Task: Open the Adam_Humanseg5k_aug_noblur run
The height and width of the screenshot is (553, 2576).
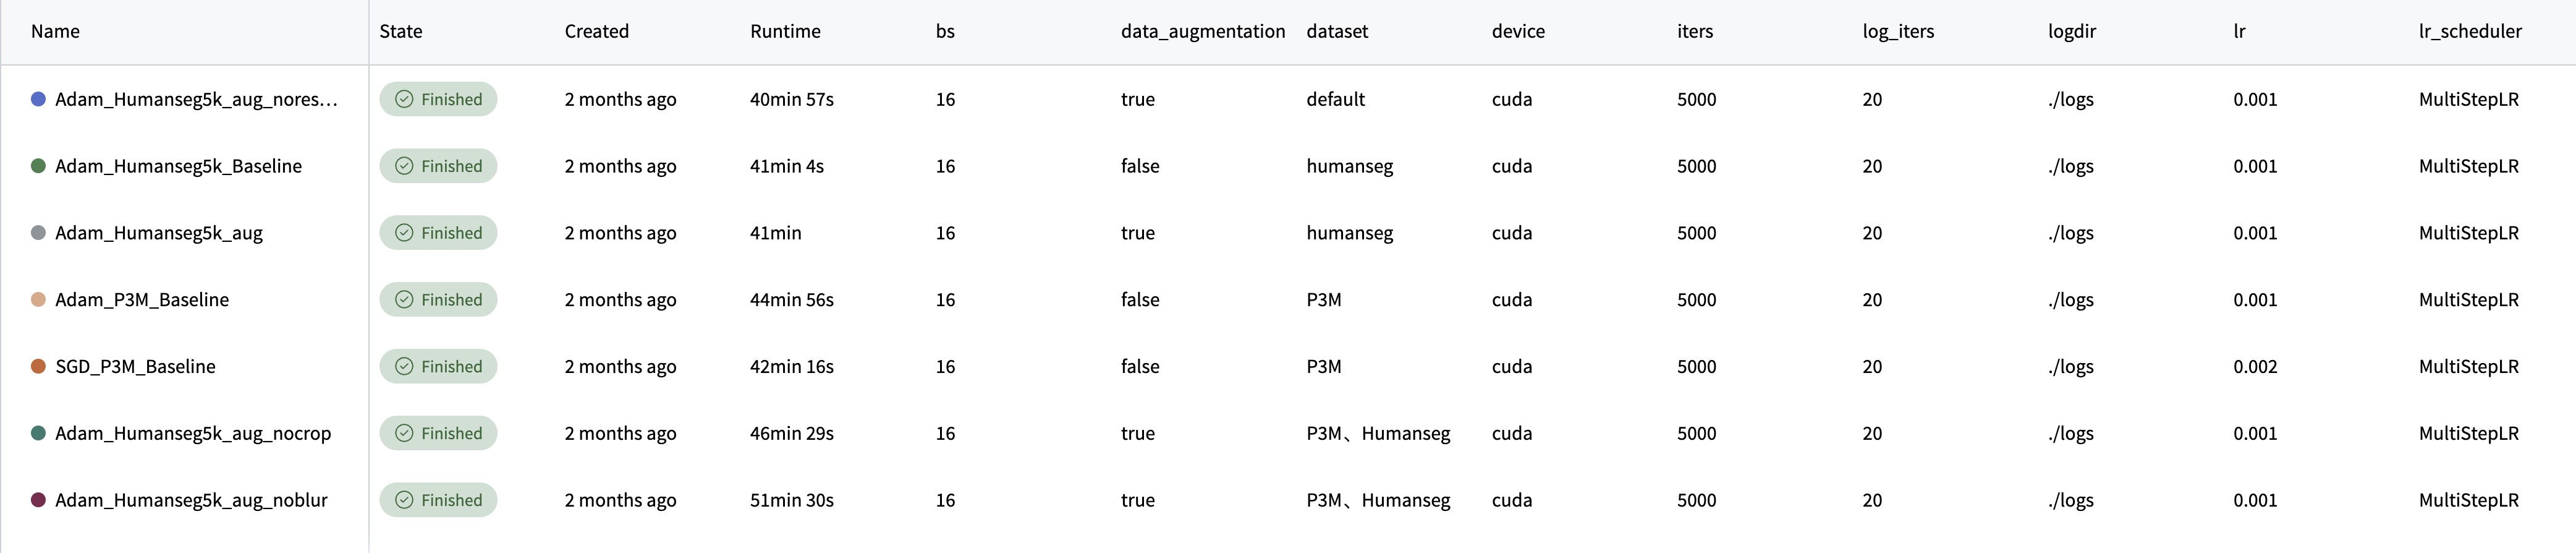Action: pos(191,500)
